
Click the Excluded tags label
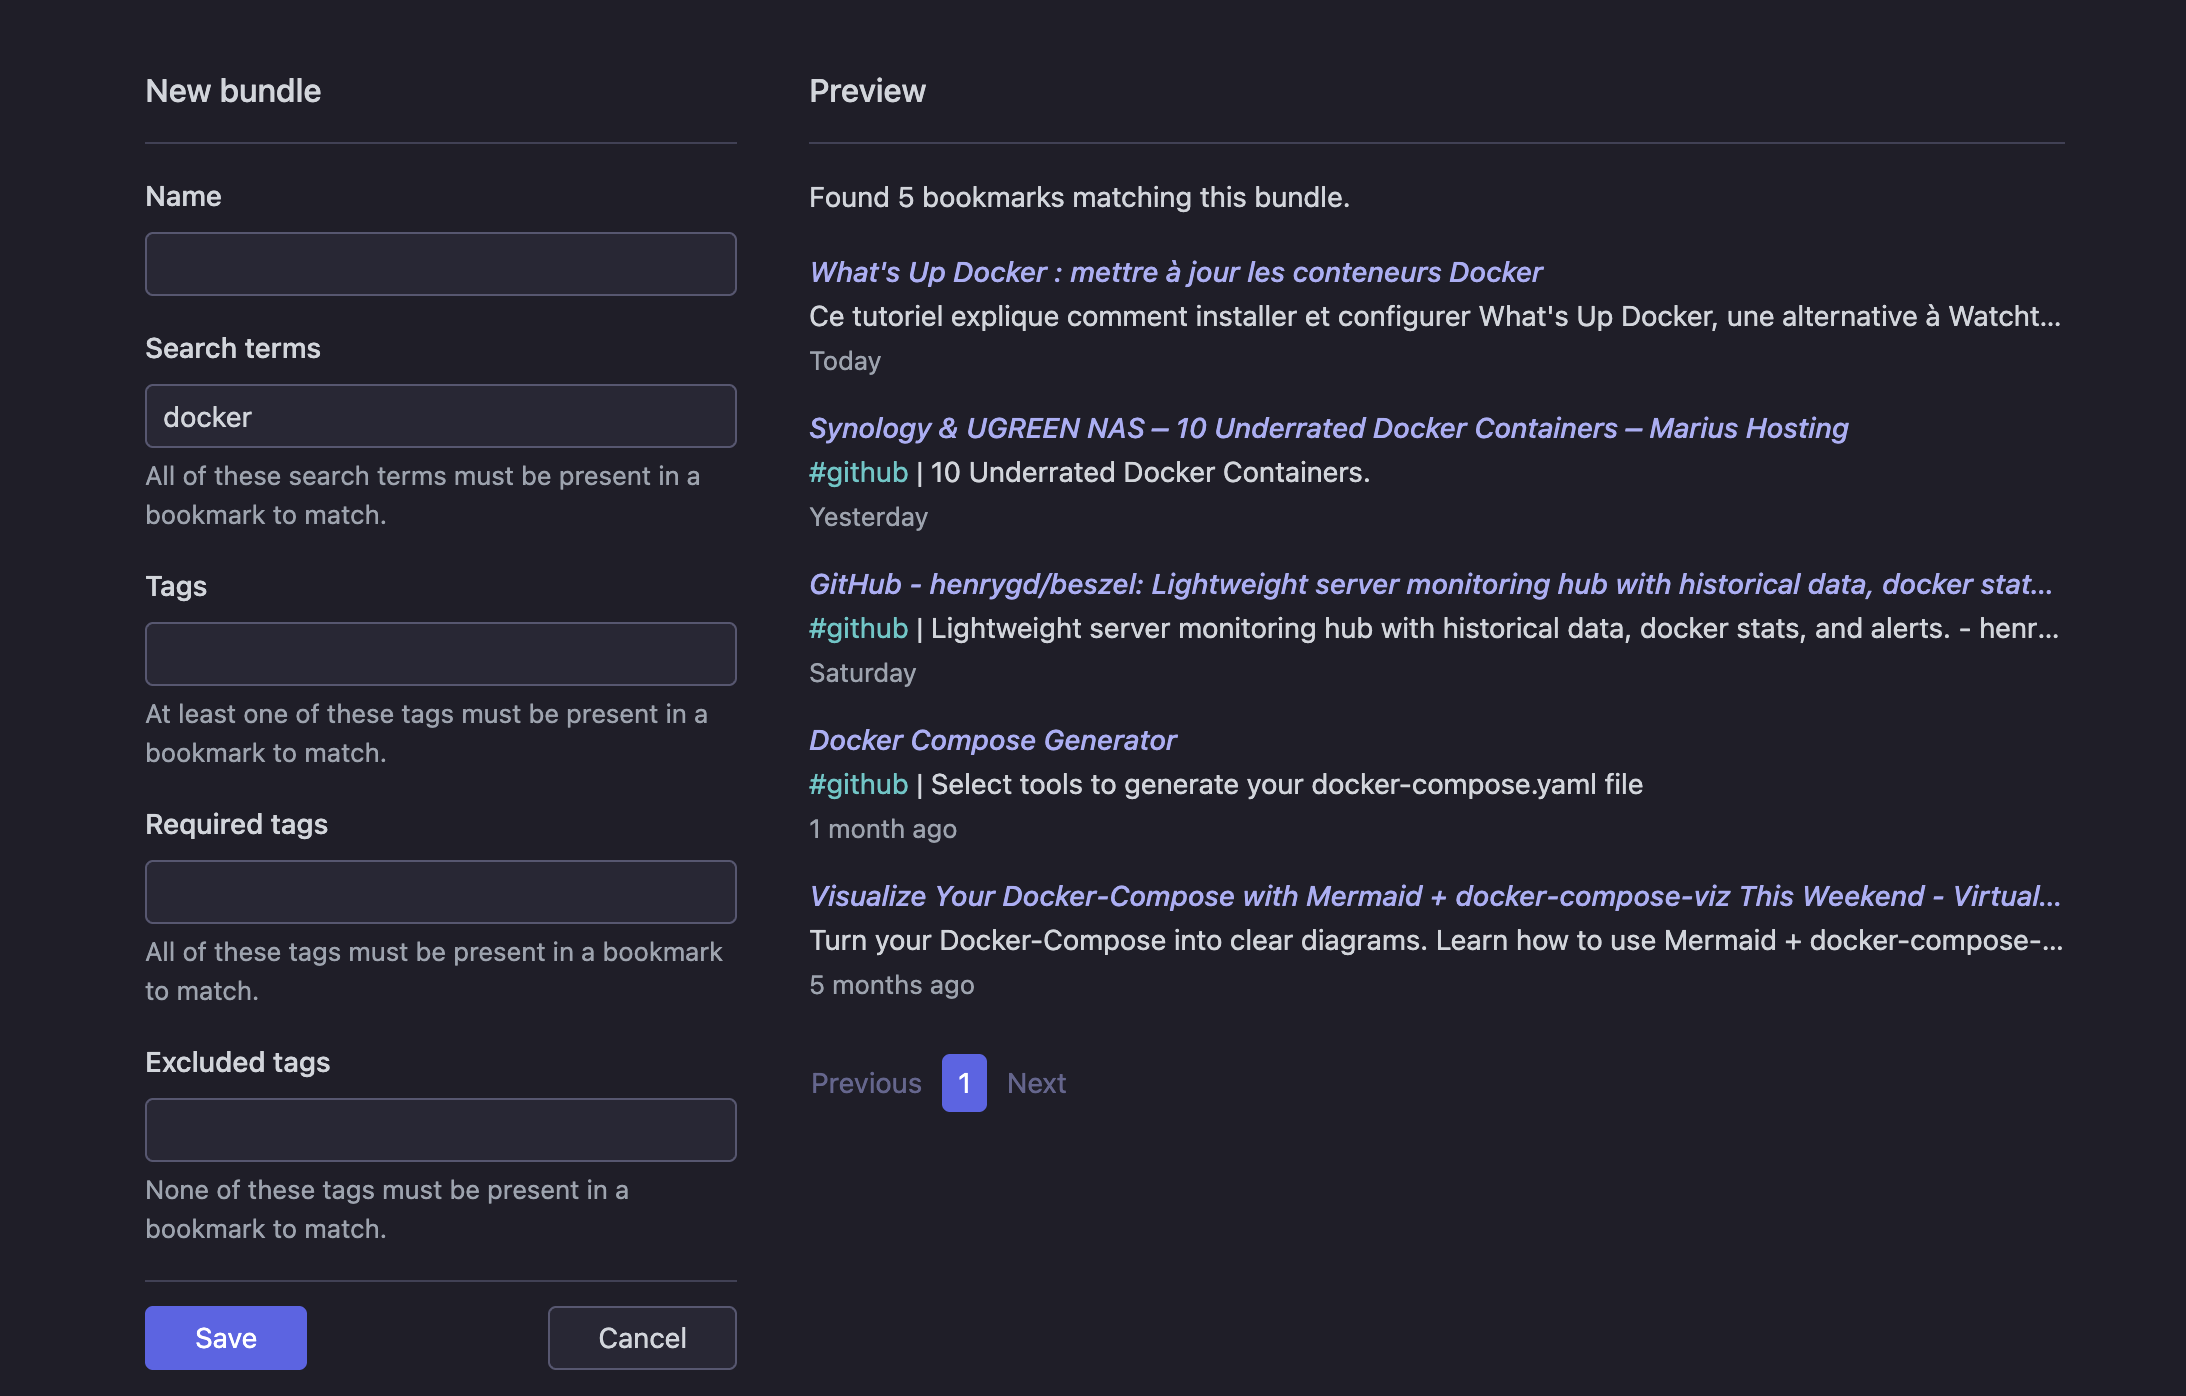[237, 1062]
